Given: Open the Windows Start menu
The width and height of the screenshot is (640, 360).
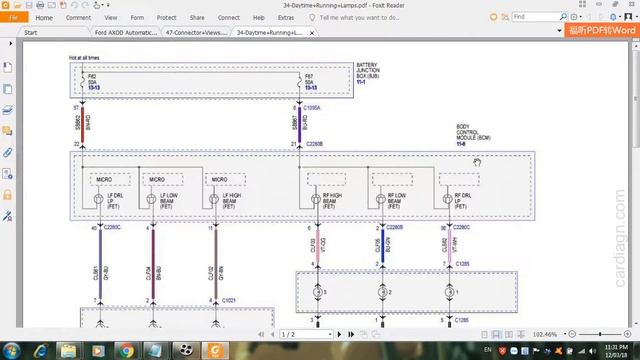Looking at the screenshot, I should (12, 351).
